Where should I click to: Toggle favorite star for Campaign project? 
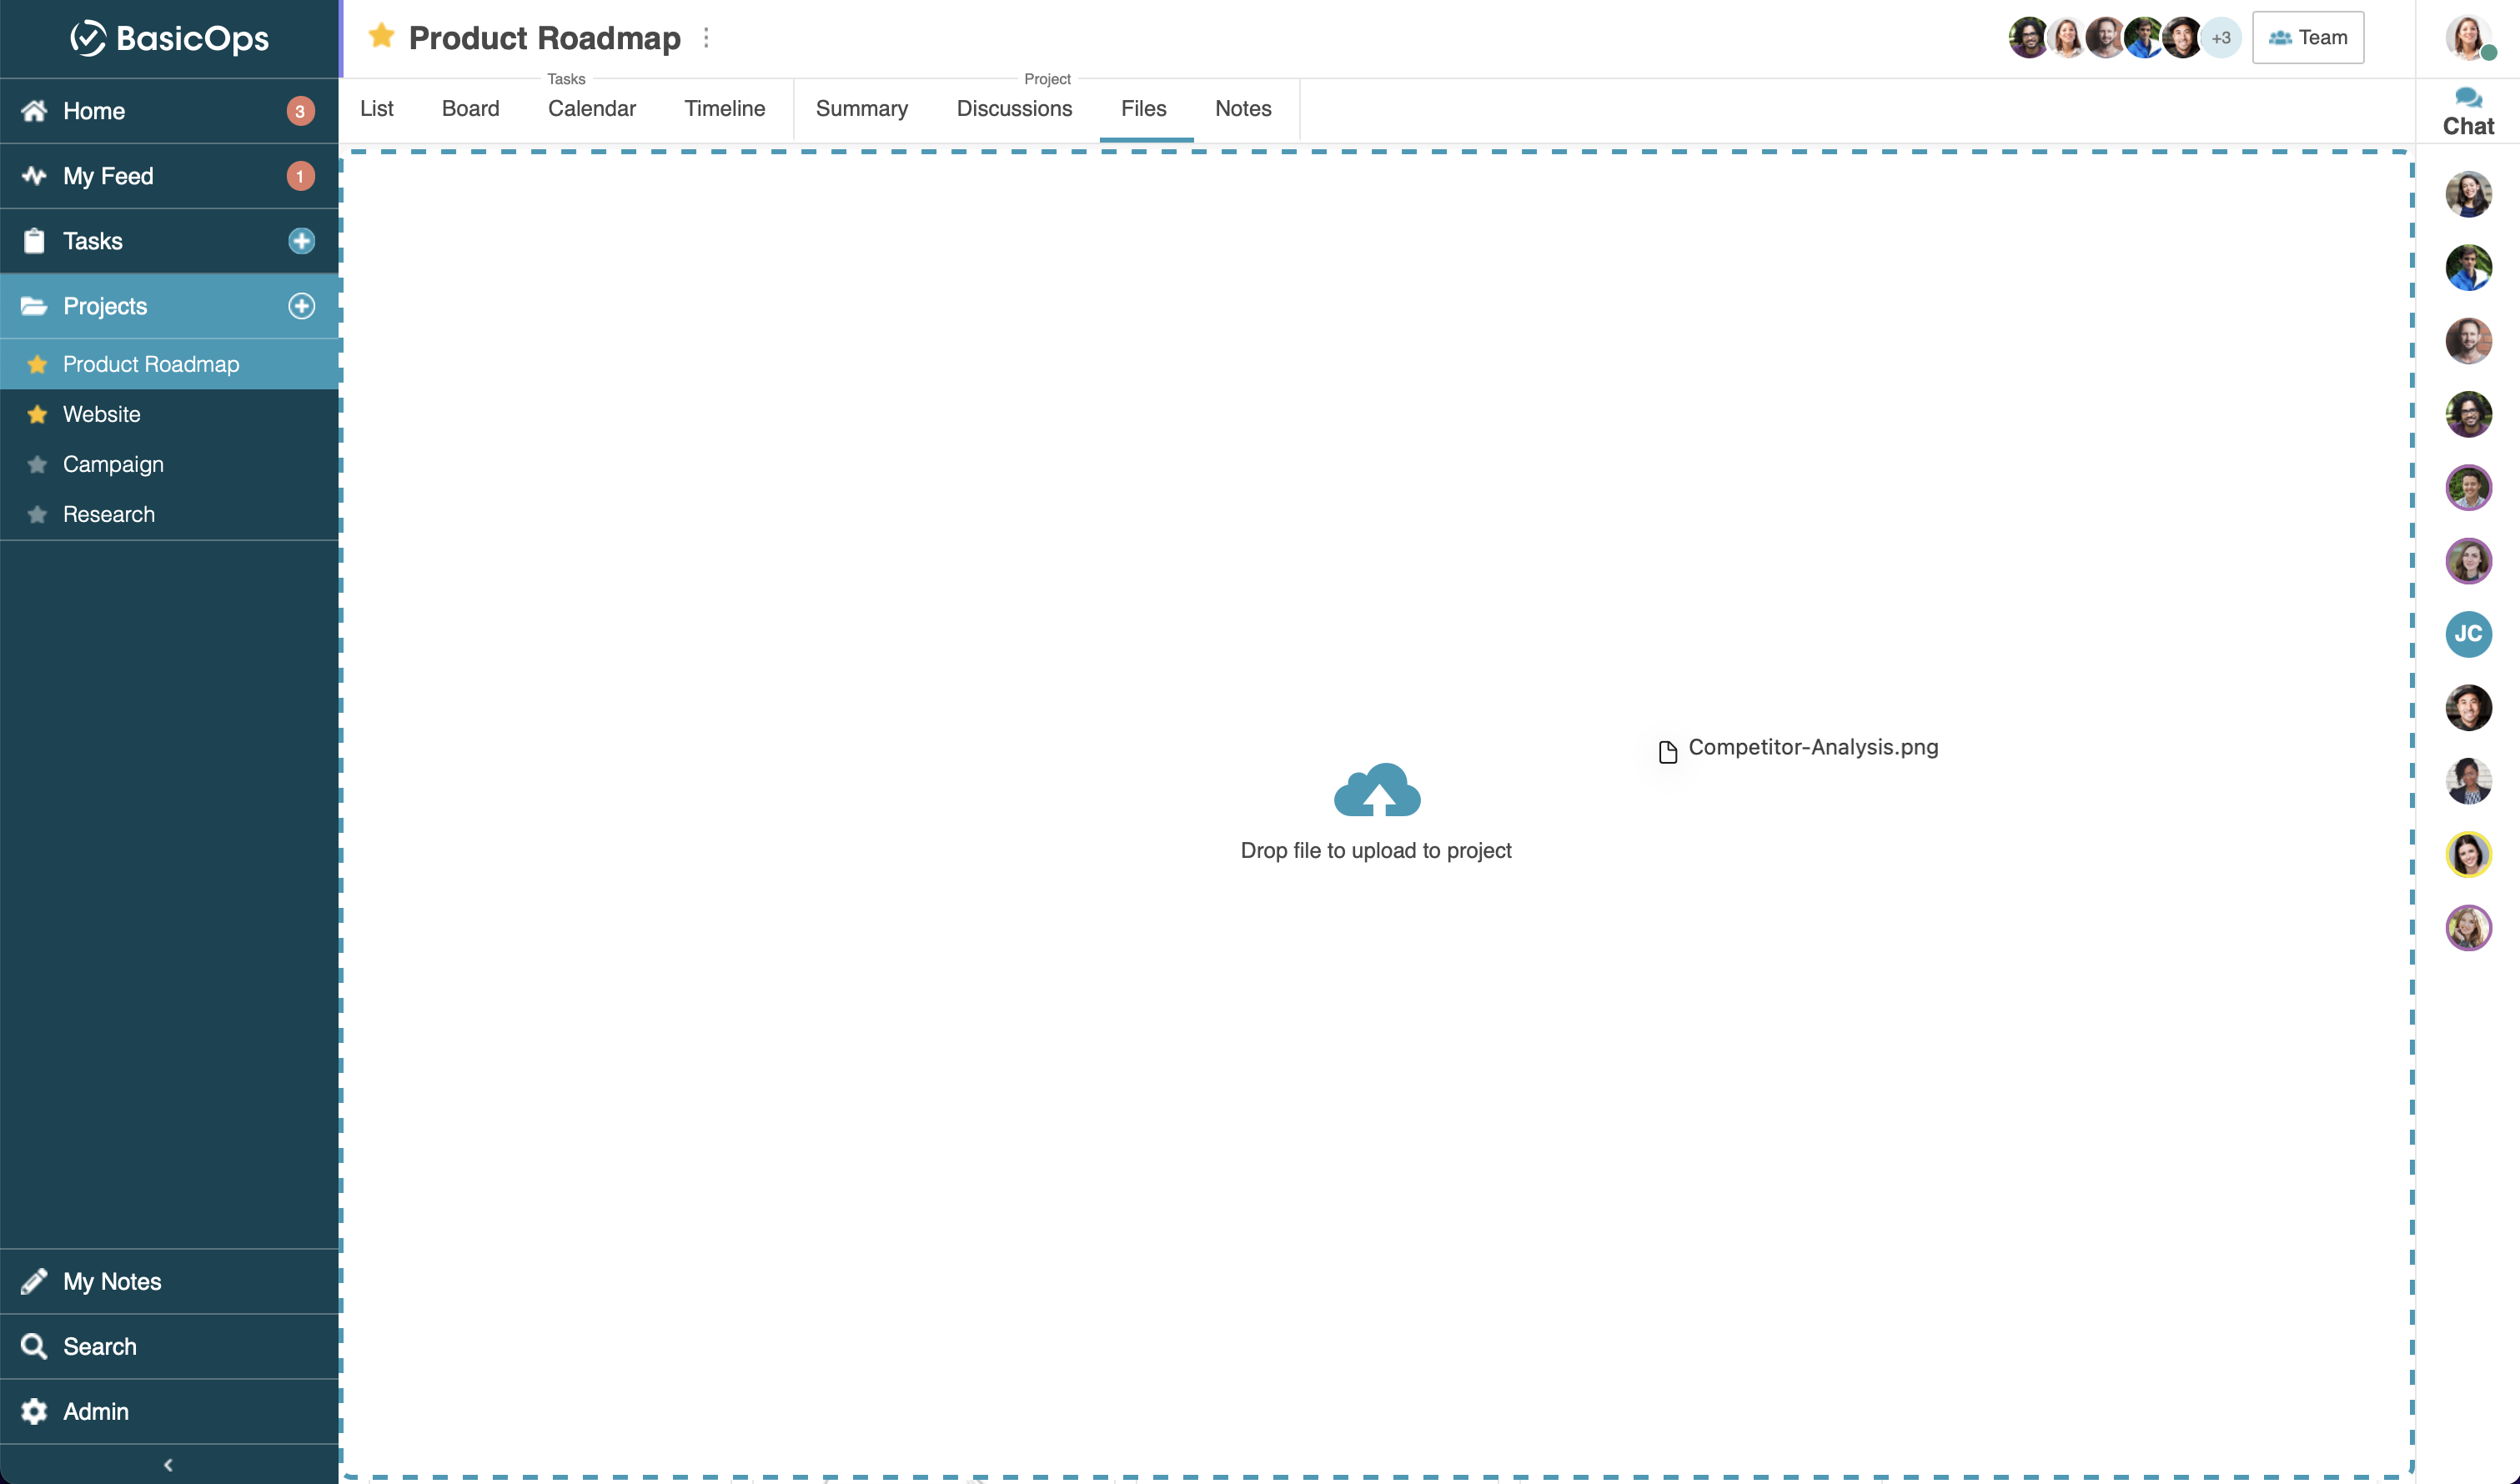(38, 465)
